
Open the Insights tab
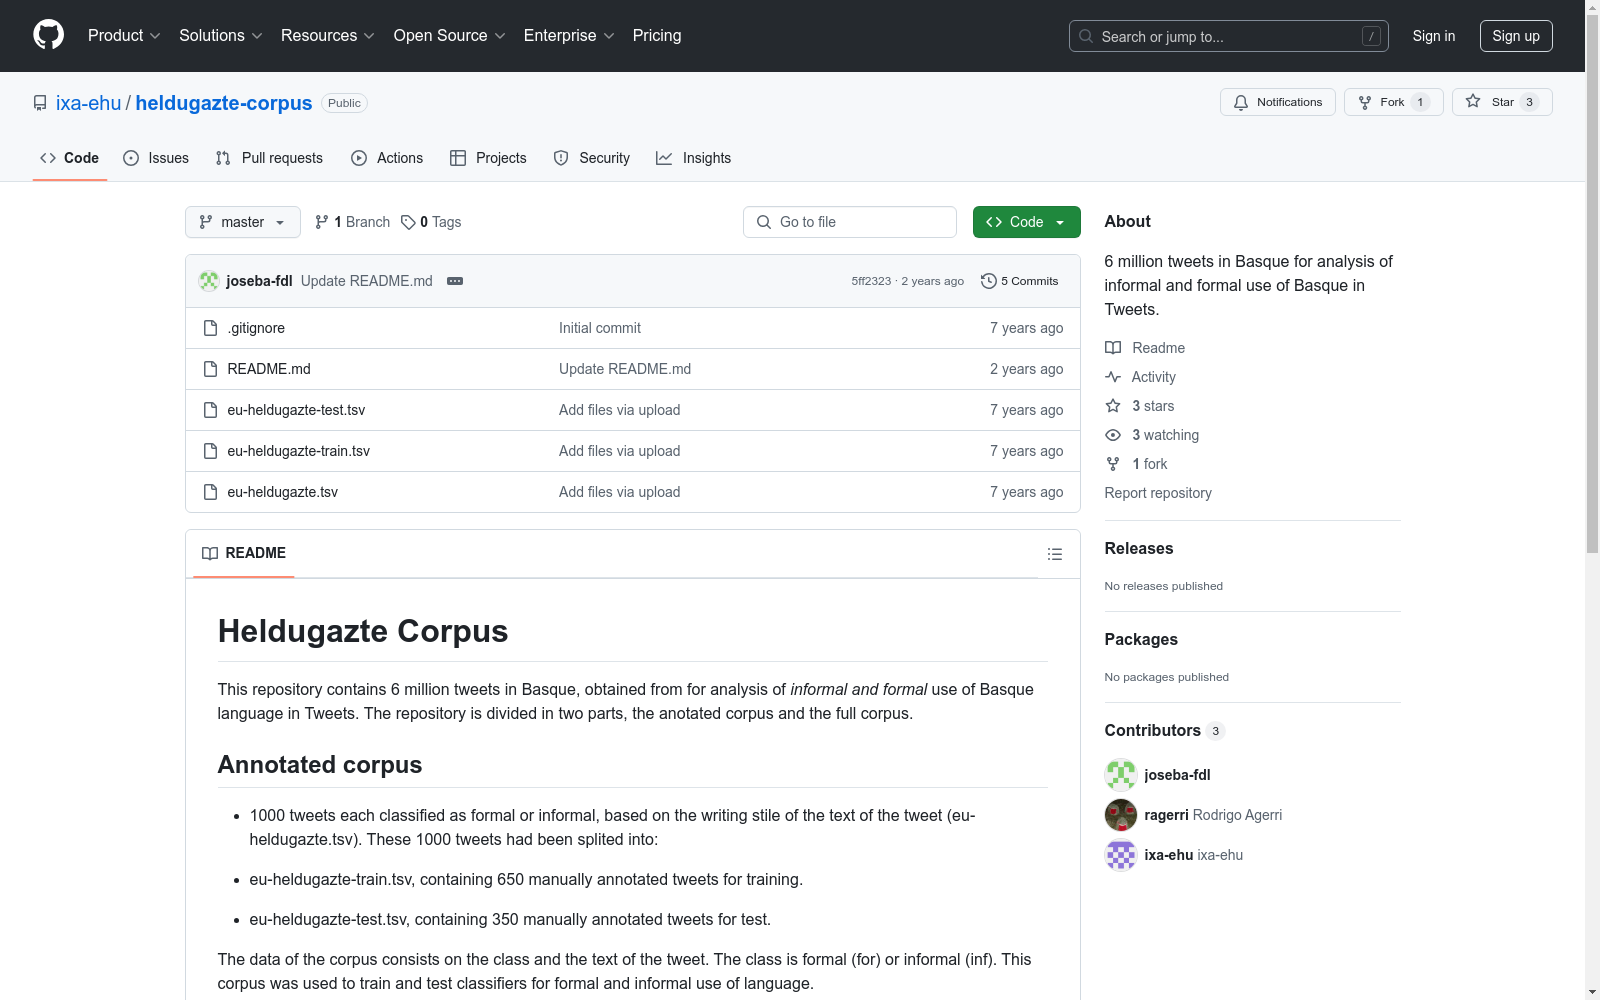[x=694, y=158]
